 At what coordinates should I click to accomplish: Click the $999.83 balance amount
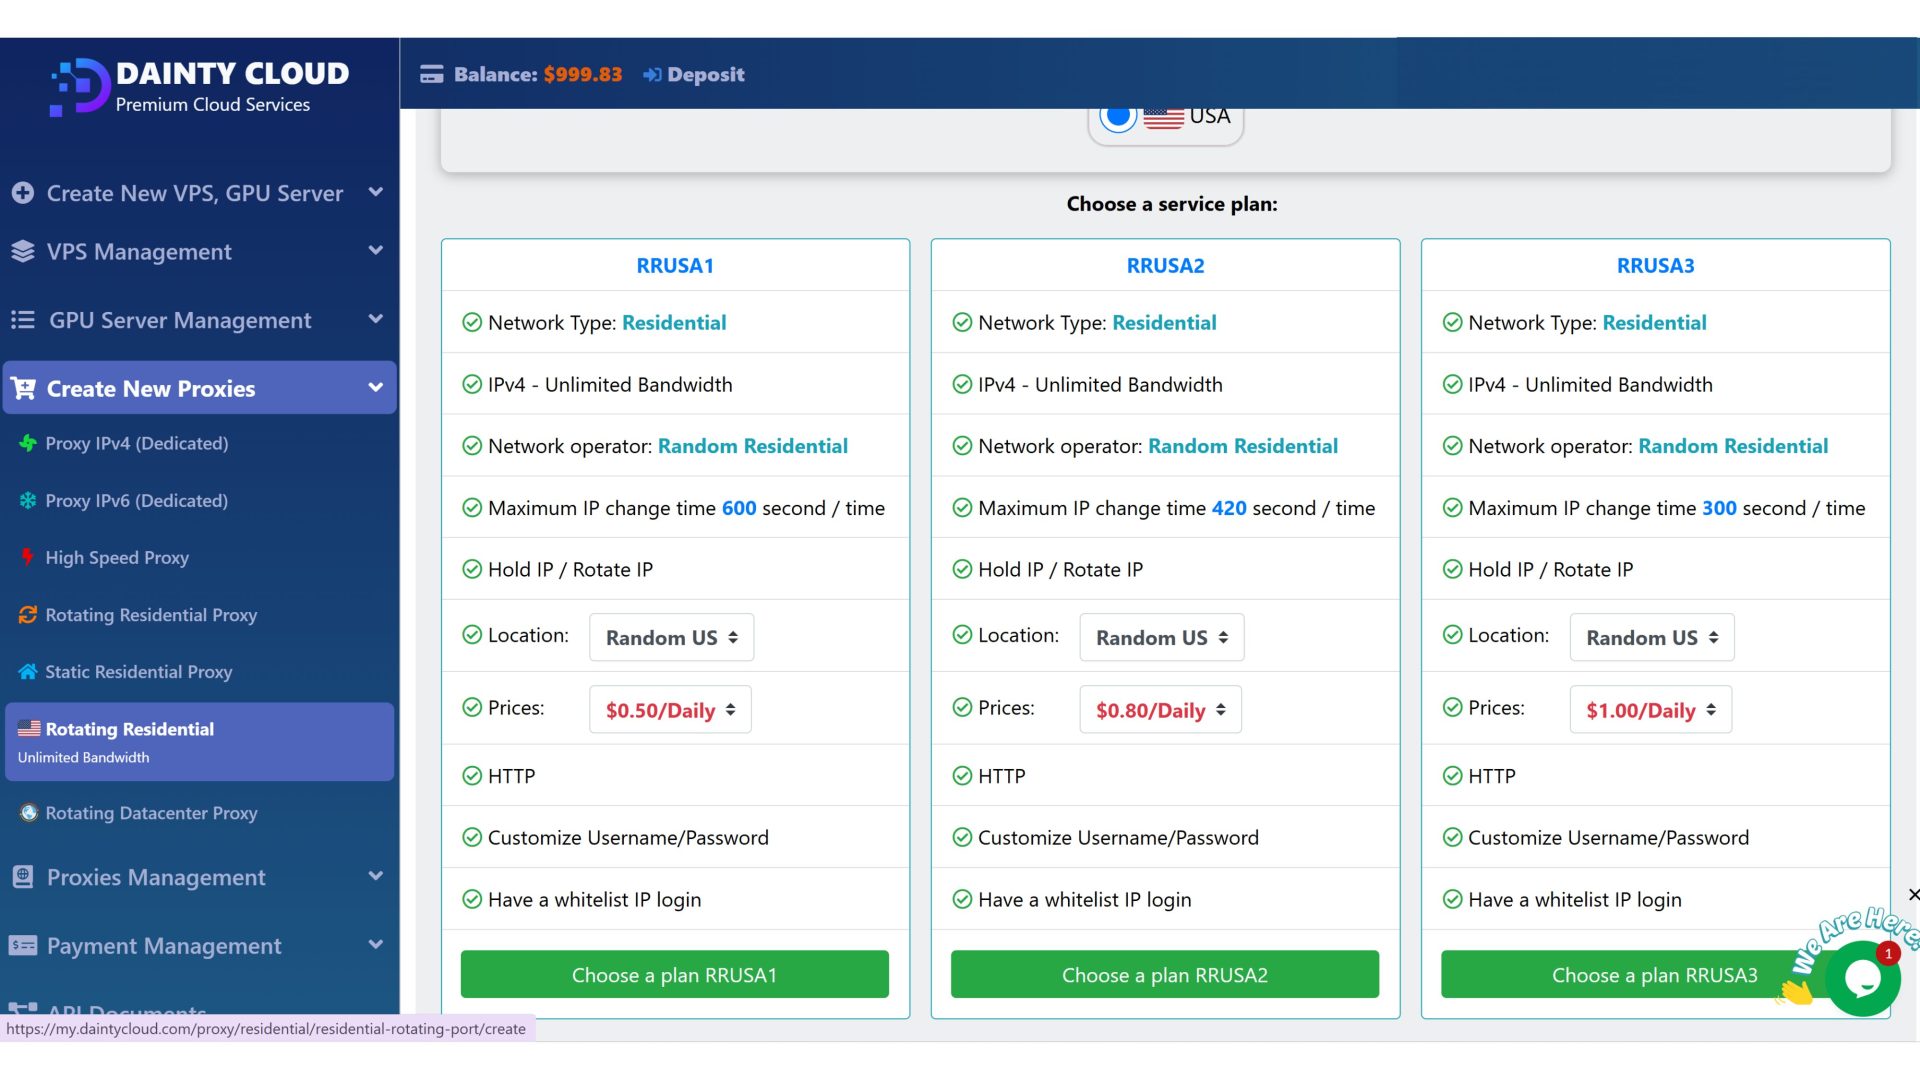coord(583,75)
